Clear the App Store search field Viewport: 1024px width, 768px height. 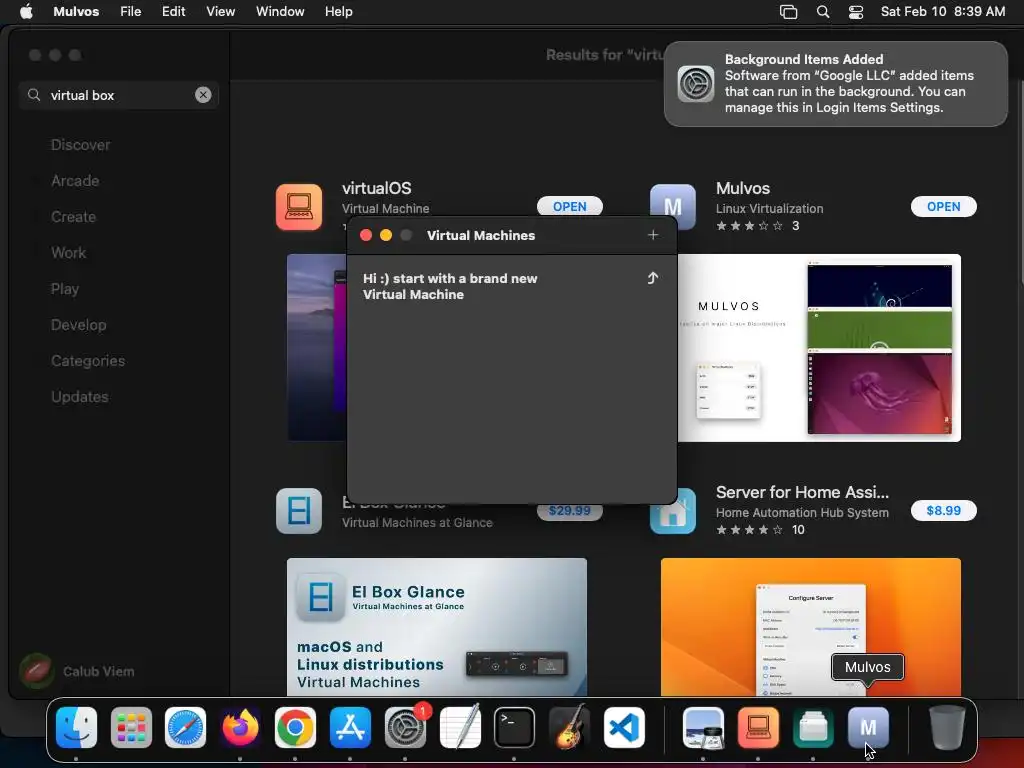click(x=203, y=95)
